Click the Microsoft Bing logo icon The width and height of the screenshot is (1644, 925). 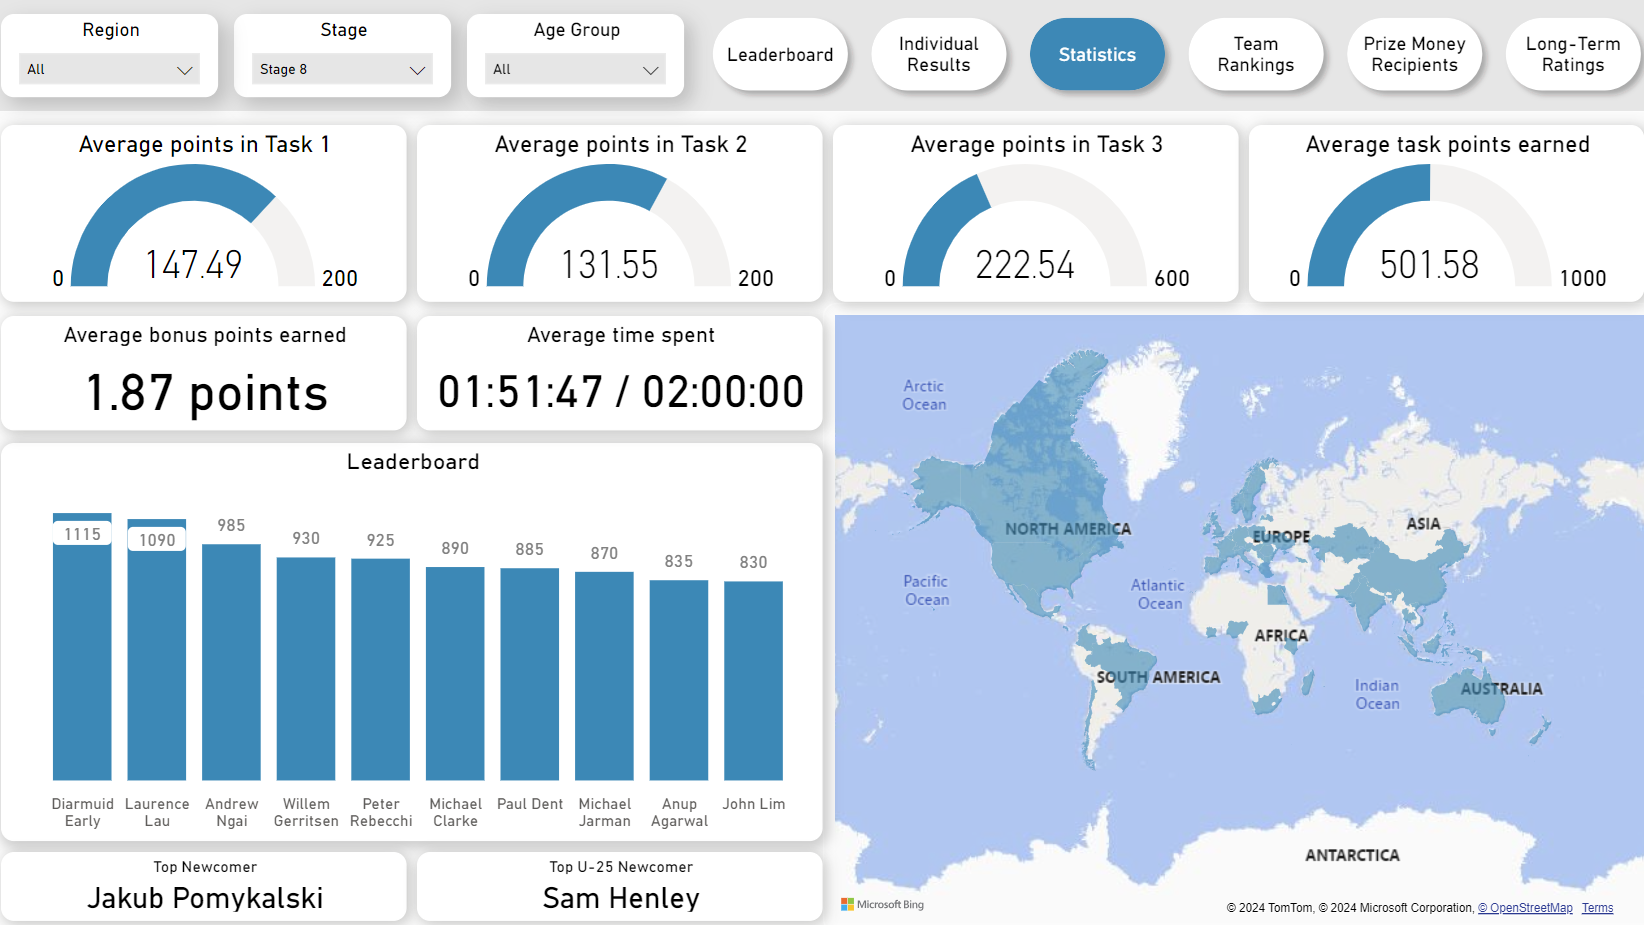click(847, 904)
